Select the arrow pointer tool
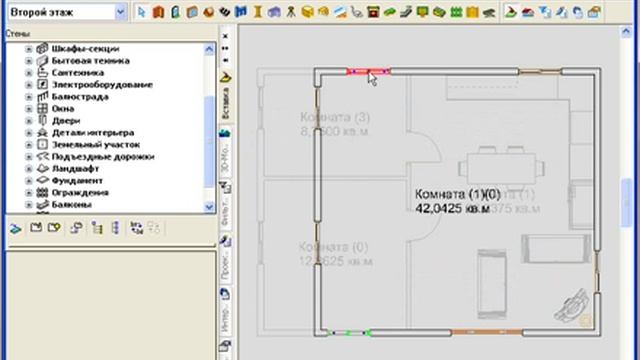 [x=141, y=12]
